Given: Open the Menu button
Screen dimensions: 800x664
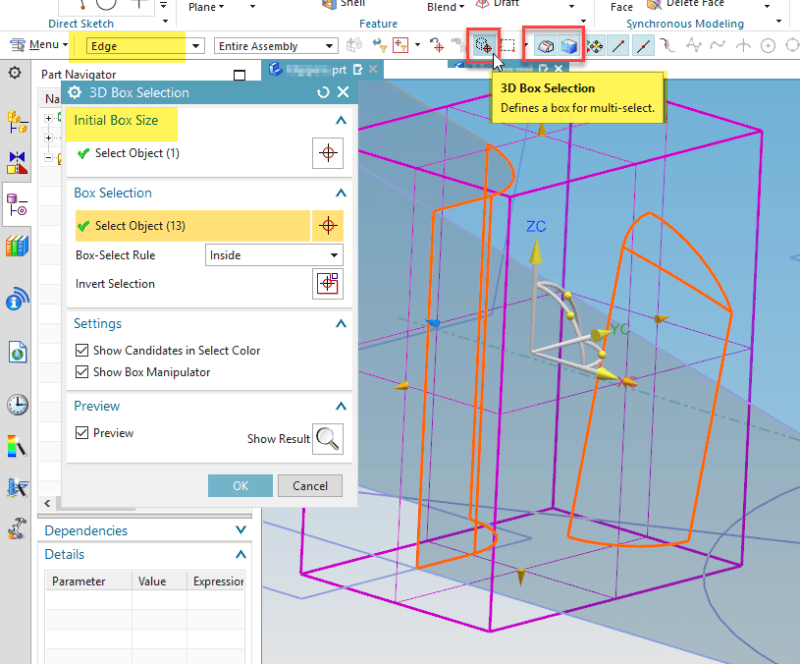Looking at the screenshot, I should tap(39, 45).
